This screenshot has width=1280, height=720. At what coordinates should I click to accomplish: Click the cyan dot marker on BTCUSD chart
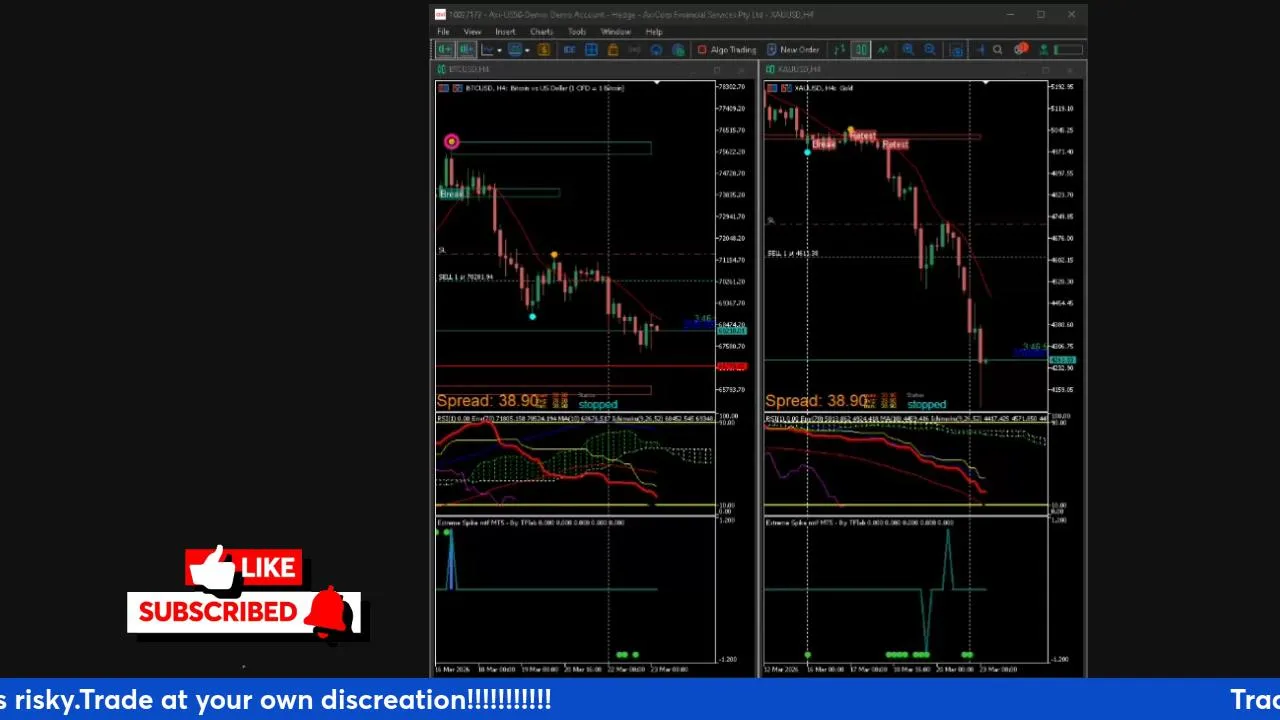pos(532,316)
